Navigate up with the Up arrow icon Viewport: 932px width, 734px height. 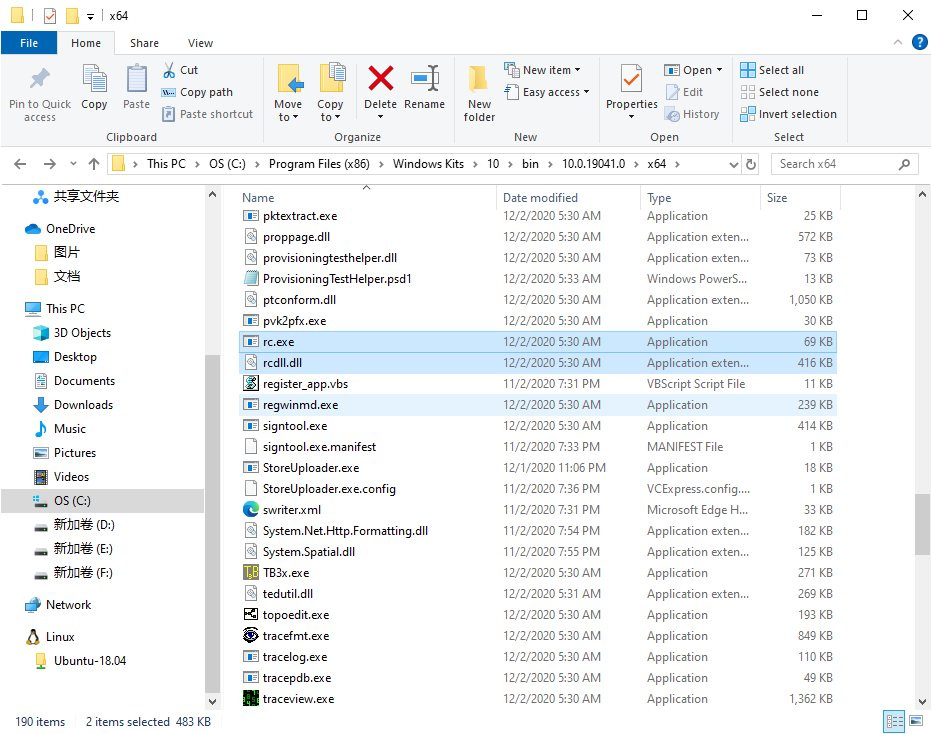(x=94, y=164)
